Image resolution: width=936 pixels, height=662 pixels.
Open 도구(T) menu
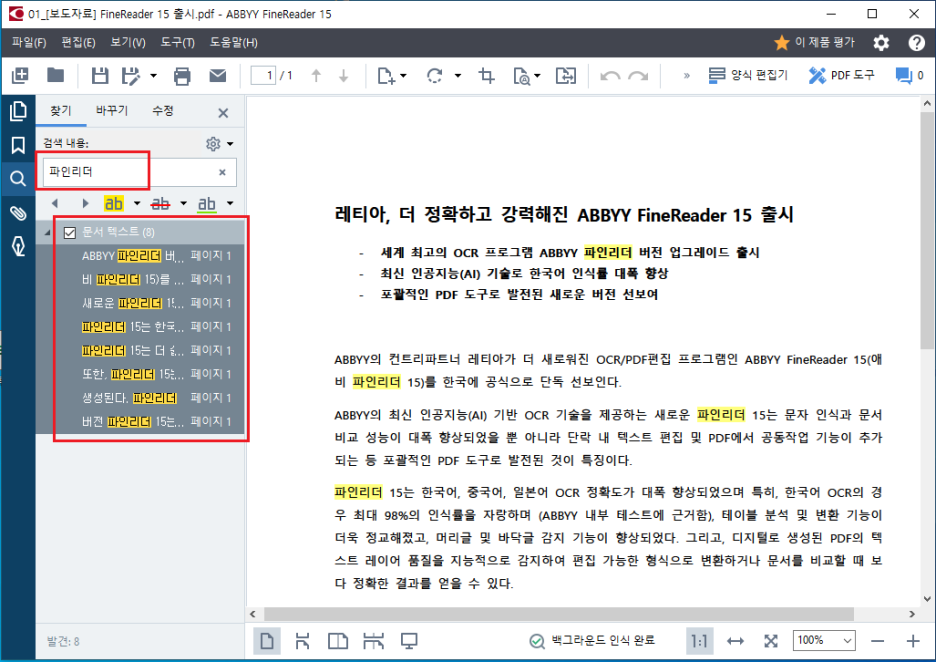coord(177,42)
